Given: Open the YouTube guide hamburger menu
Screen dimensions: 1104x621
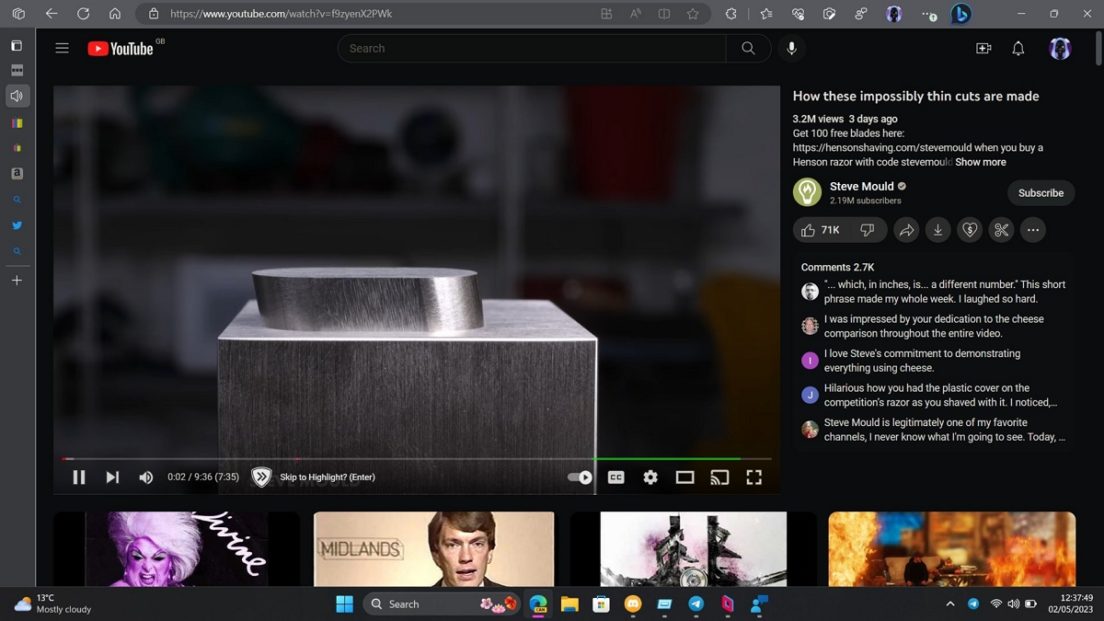Looking at the screenshot, I should [62, 47].
